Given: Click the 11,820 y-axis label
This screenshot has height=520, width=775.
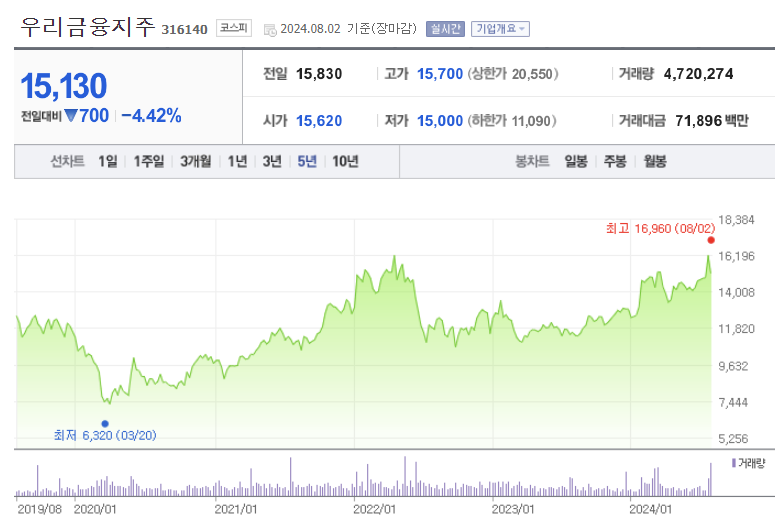Looking at the screenshot, I should (x=736, y=329).
